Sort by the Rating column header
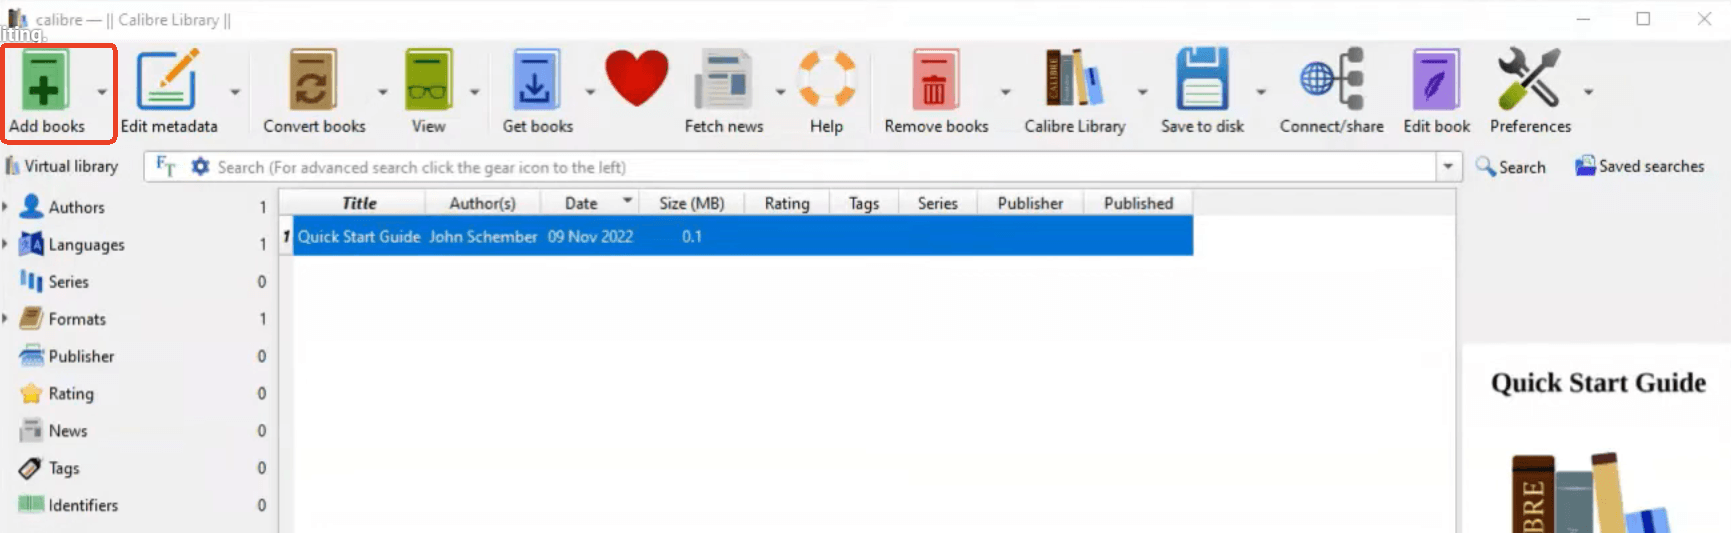The width and height of the screenshot is (1731, 533). coord(787,203)
